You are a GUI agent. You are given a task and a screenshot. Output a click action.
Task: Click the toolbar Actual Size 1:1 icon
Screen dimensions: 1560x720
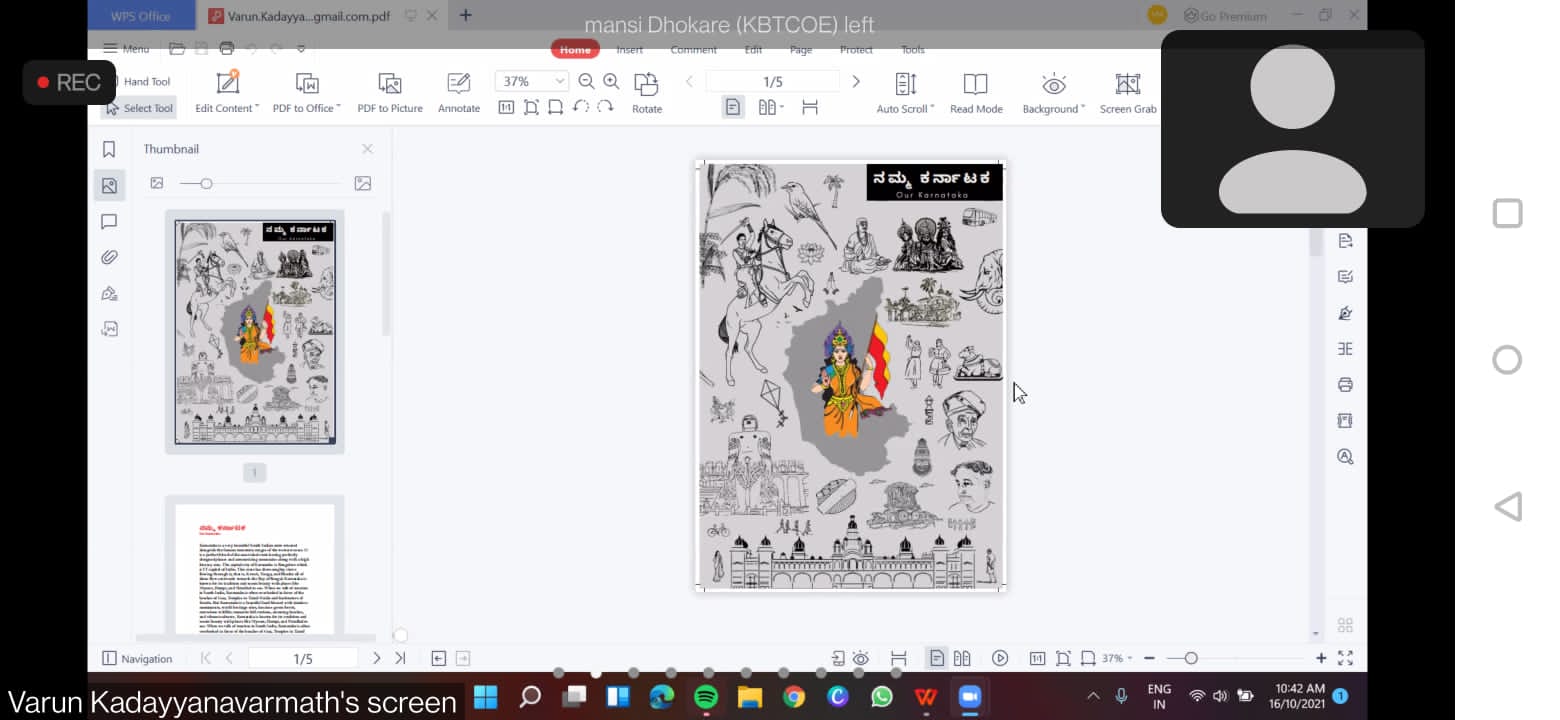coord(506,107)
